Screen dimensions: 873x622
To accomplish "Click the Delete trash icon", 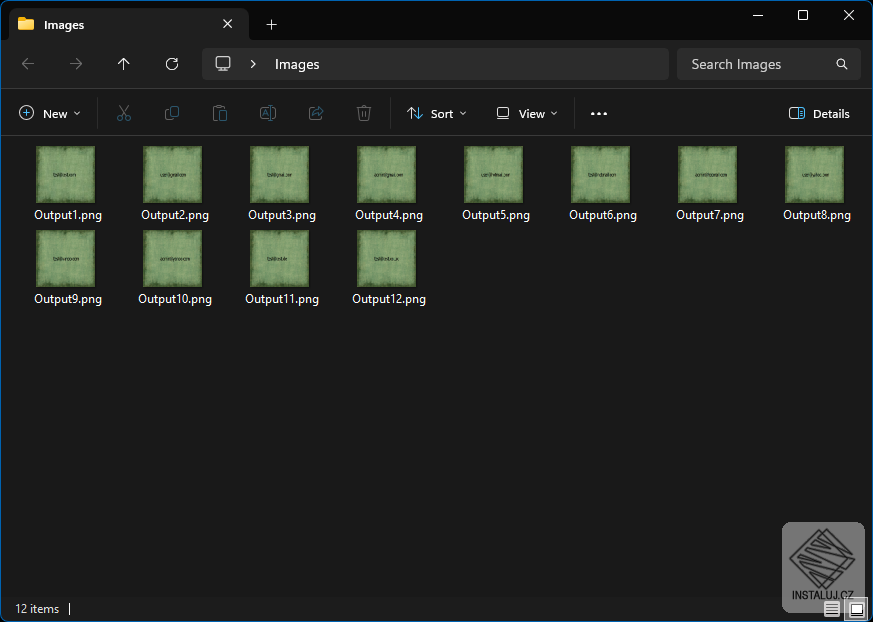I will [x=364, y=114].
